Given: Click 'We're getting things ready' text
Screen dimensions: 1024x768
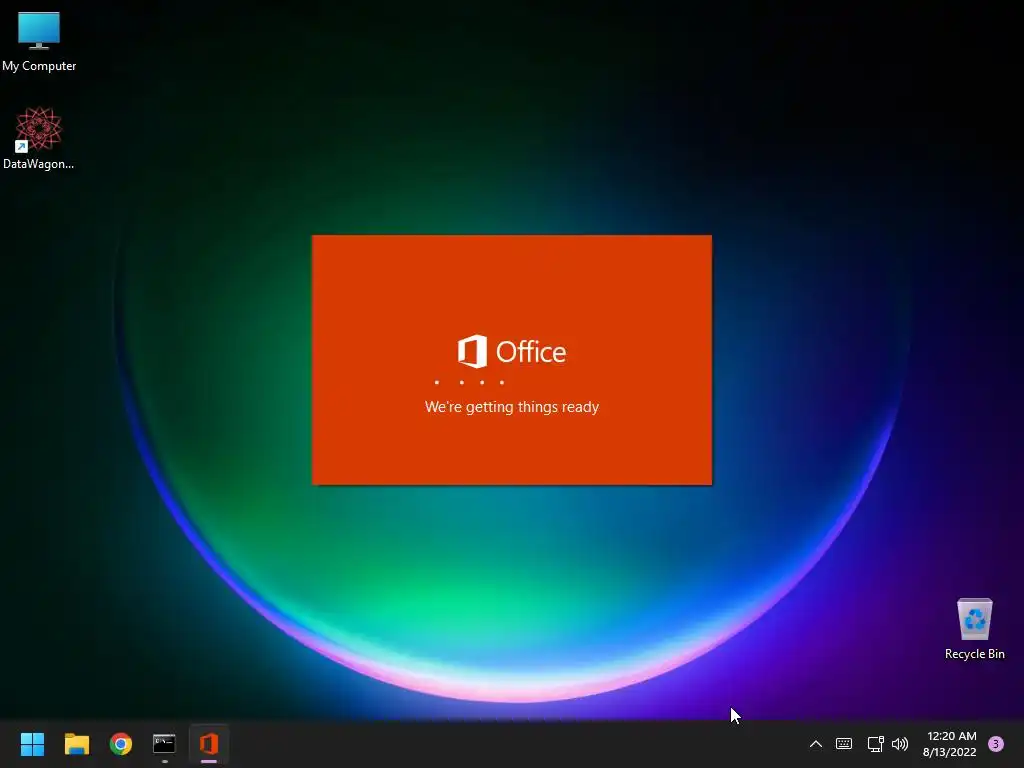Looking at the screenshot, I should [512, 407].
